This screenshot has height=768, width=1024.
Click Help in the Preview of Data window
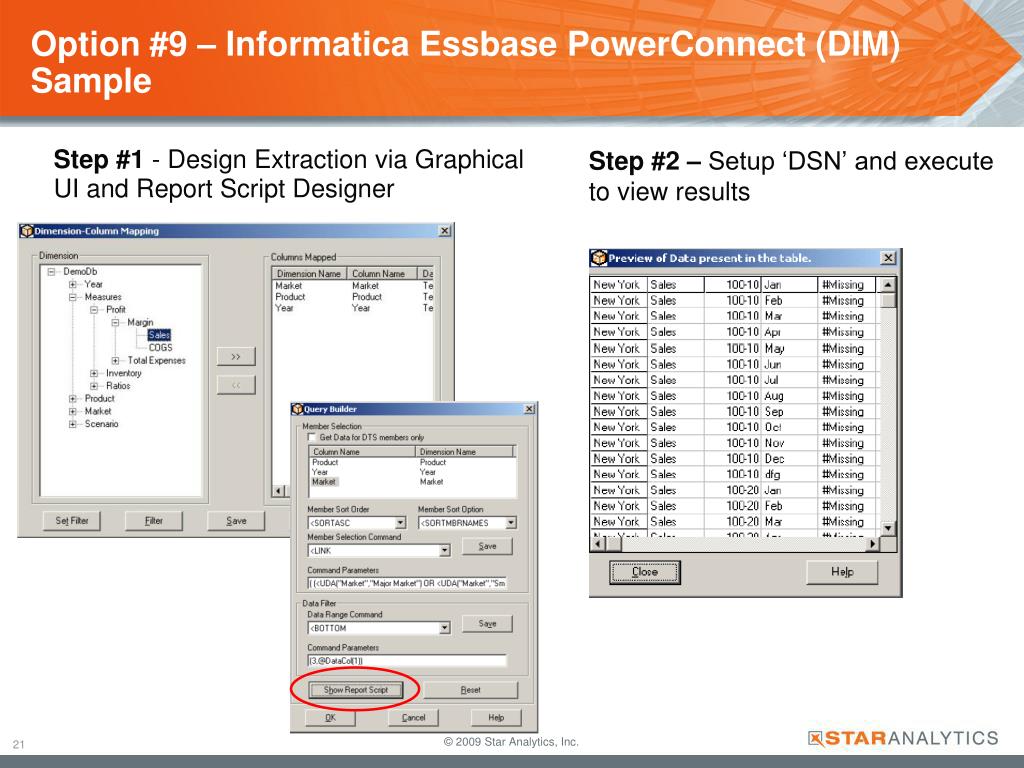[x=842, y=572]
